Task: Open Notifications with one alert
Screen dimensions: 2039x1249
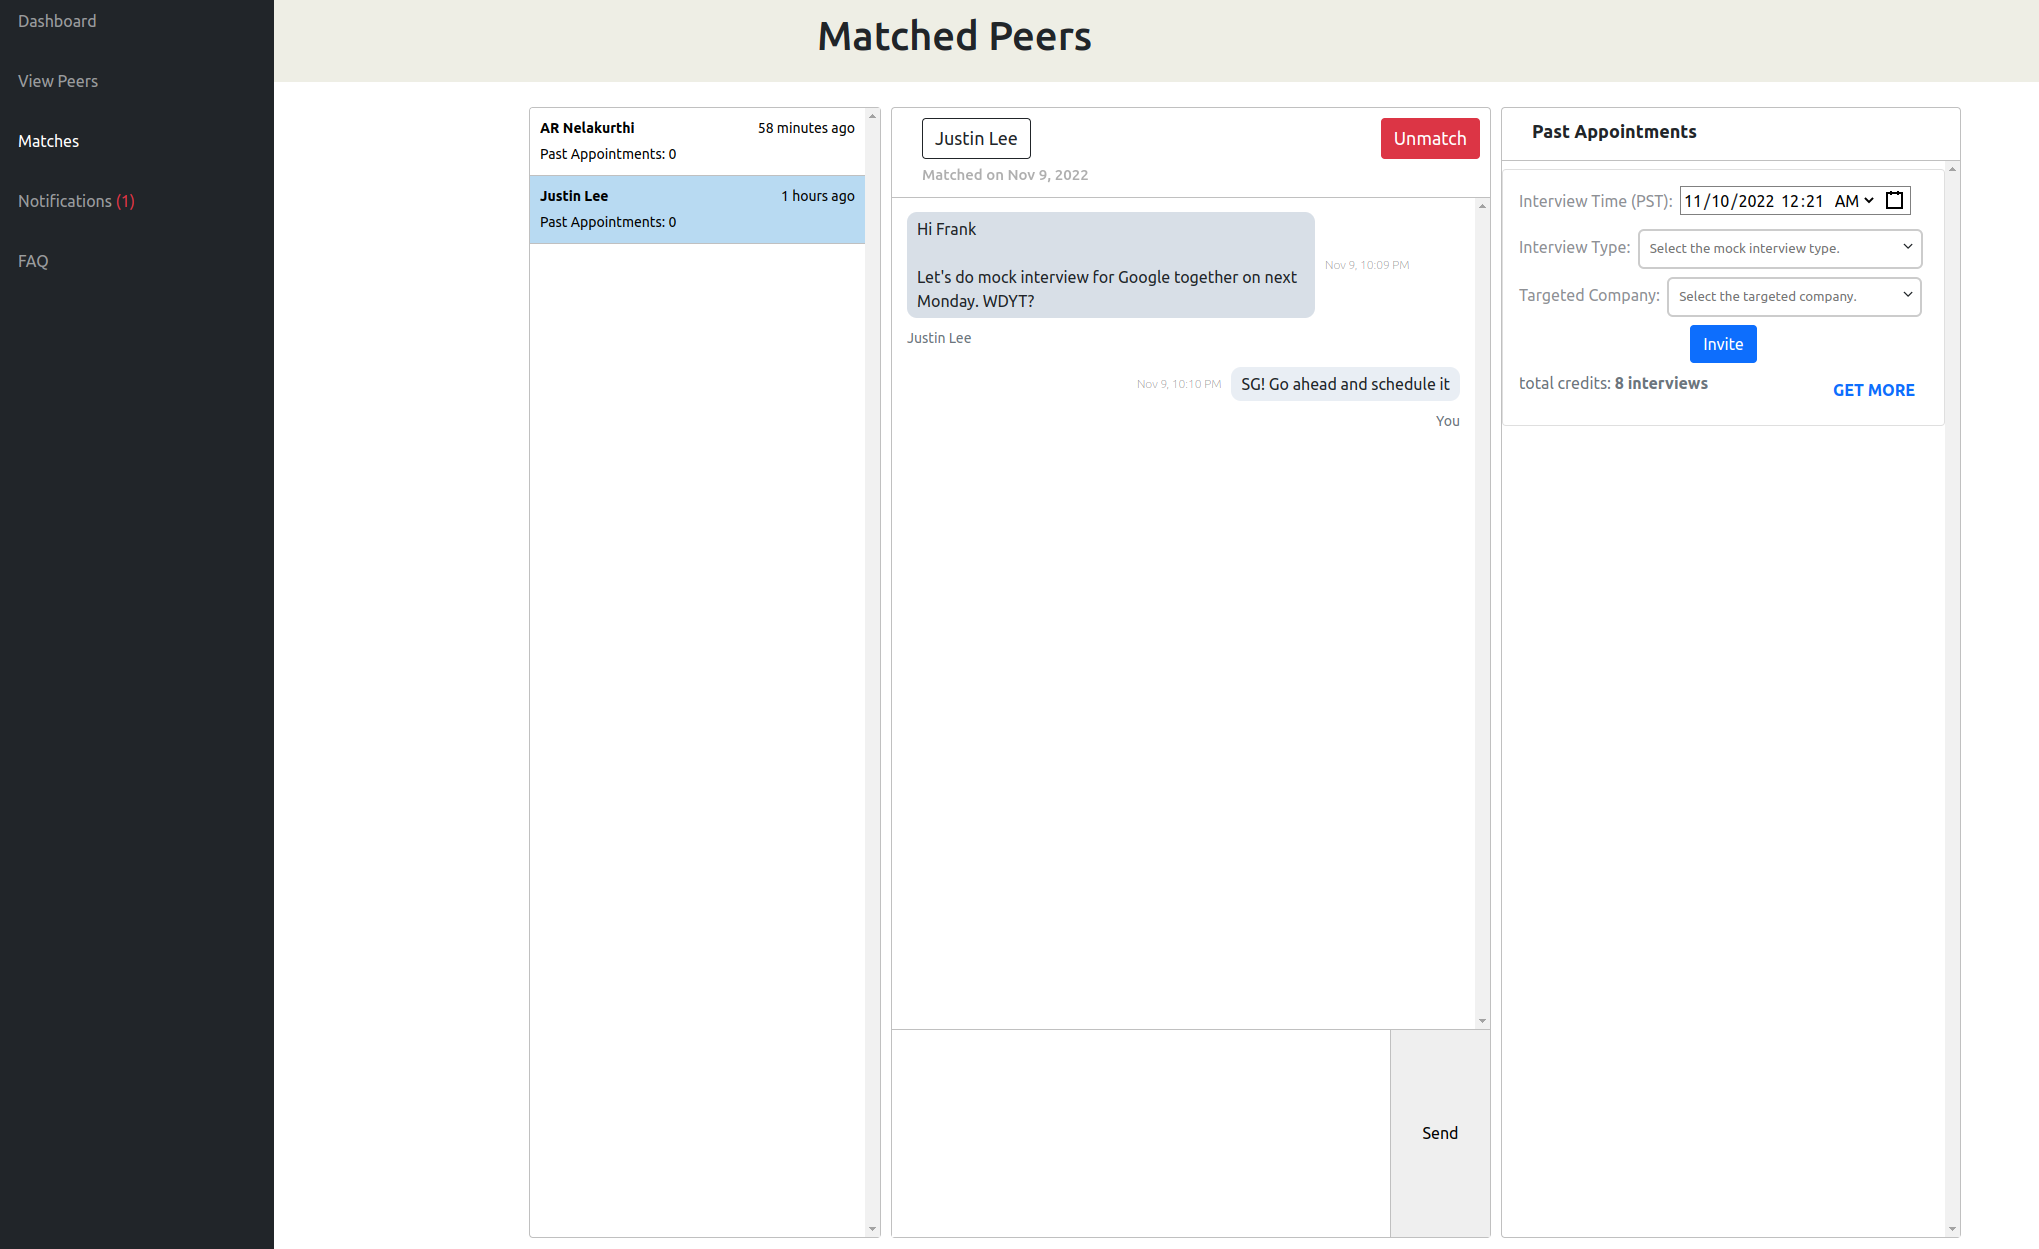Action: pos(76,201)
